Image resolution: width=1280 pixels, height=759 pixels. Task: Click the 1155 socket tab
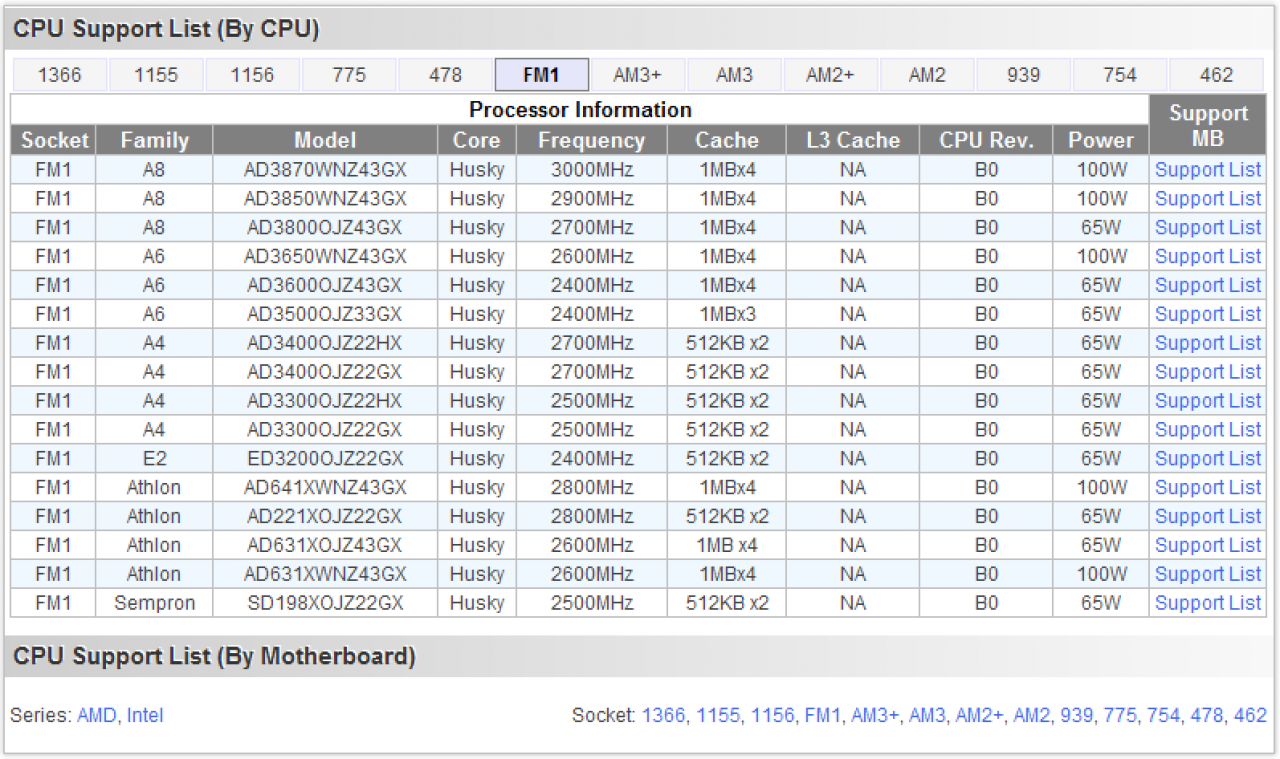(156, 75)
